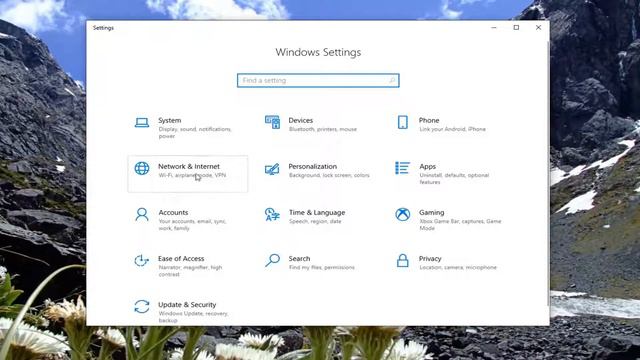Open Time & Language settings label
This screenshot has height=360, width=640.
[317, 213]
